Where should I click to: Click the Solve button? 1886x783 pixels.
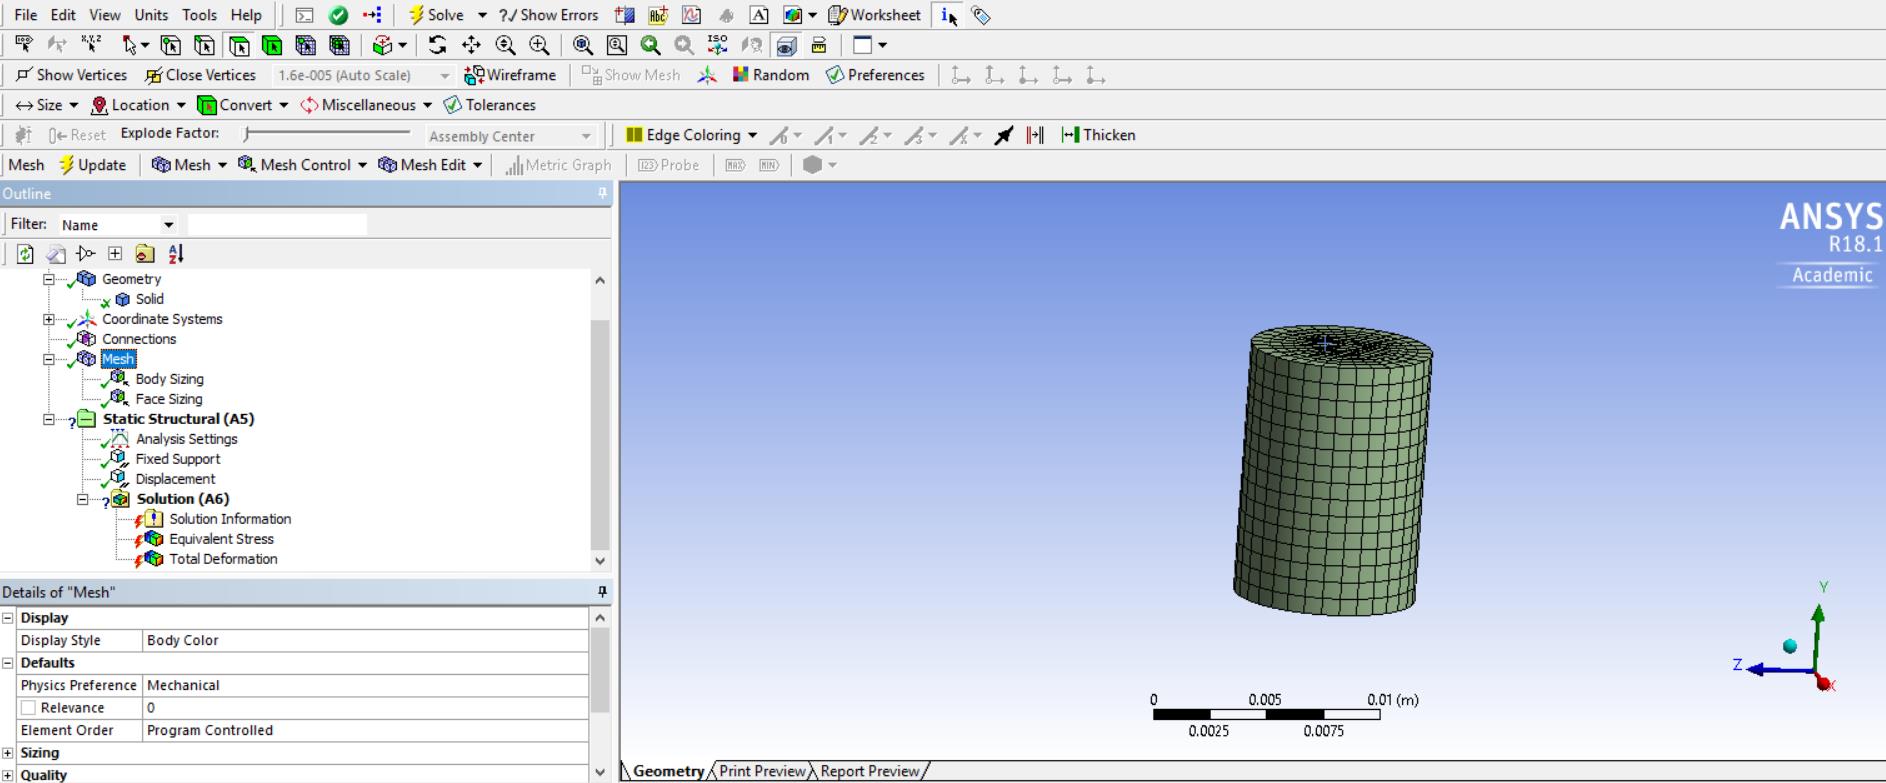tap(436, 15)
